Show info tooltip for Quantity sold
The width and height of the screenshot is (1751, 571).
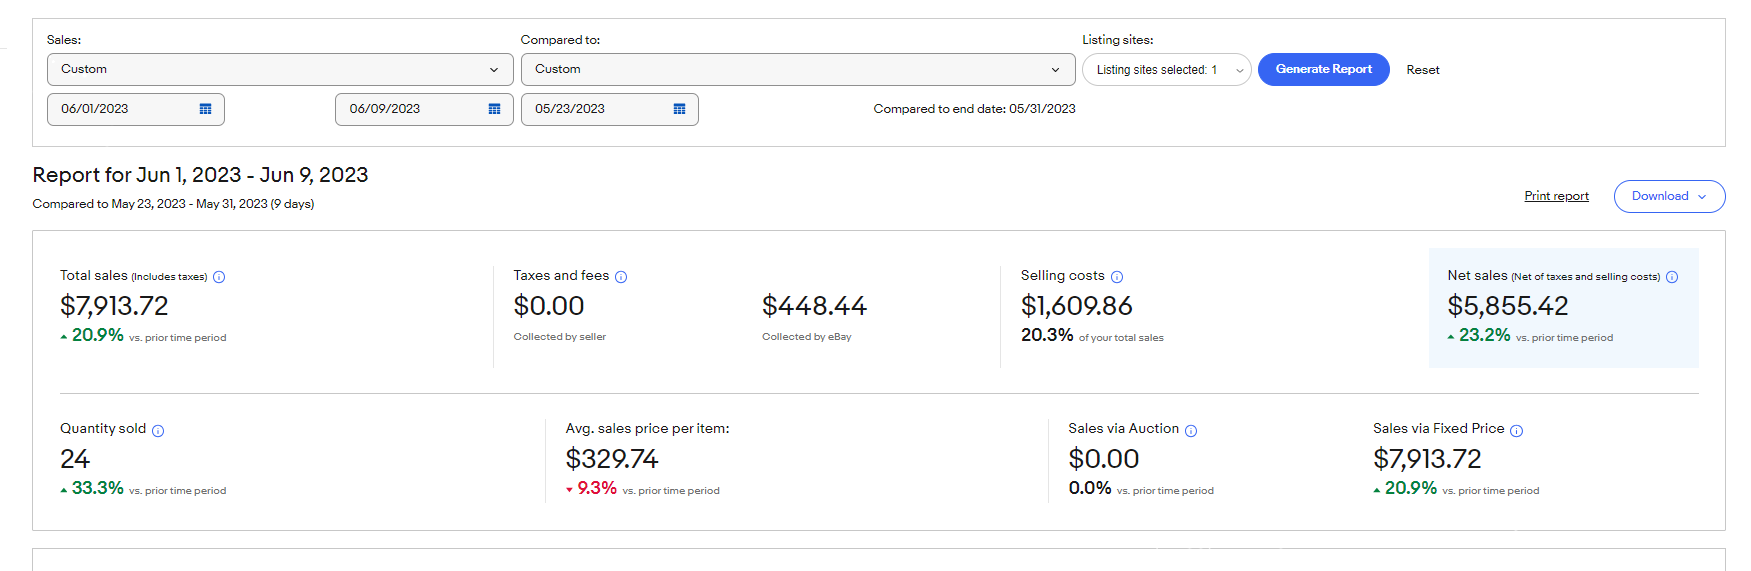point(158,431)
